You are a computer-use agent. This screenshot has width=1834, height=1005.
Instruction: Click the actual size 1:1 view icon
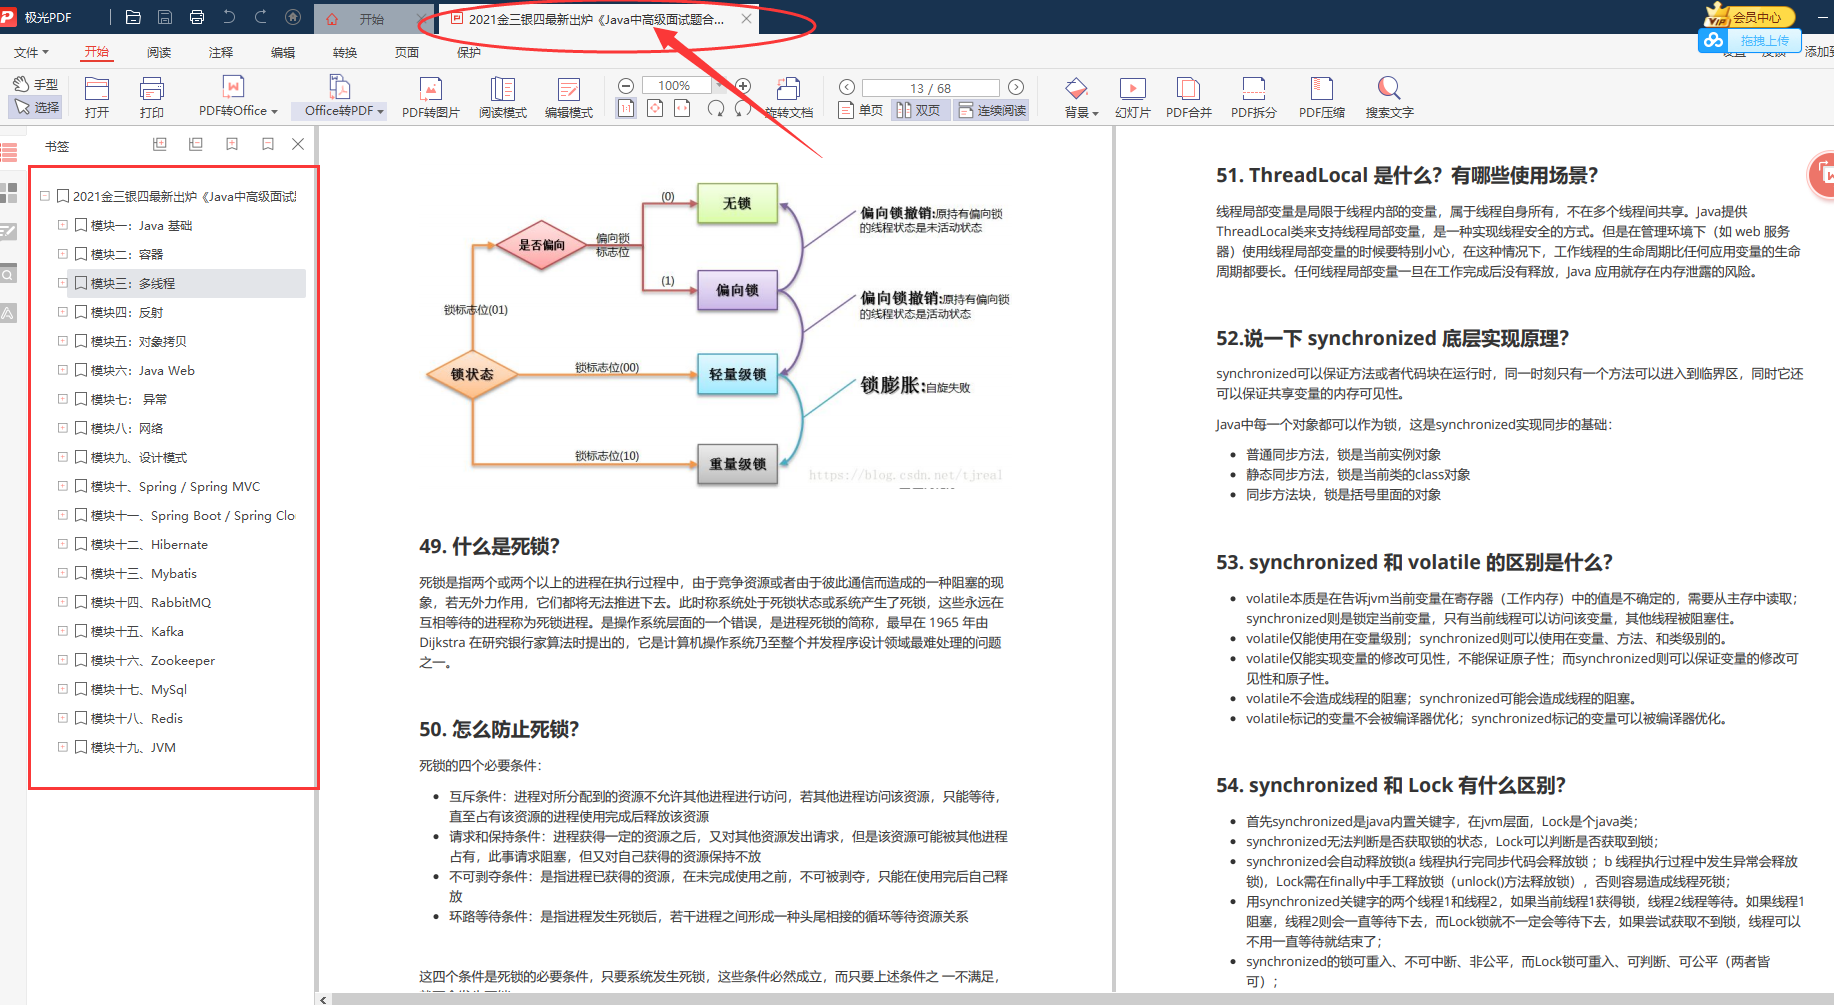click(626, 108)
